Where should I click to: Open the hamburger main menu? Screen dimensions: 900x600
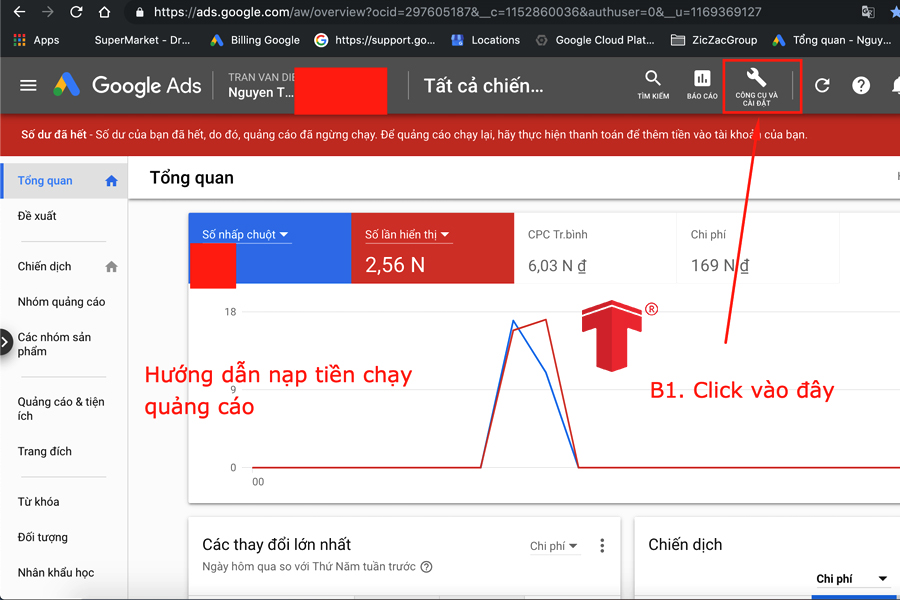click(28, 86)
